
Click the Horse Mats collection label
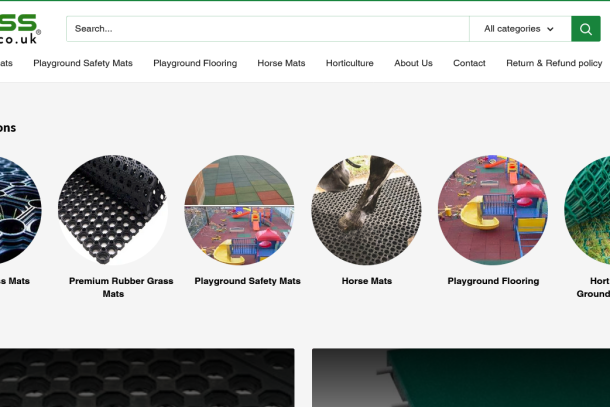pyautogui.click(x=367, y=281)
